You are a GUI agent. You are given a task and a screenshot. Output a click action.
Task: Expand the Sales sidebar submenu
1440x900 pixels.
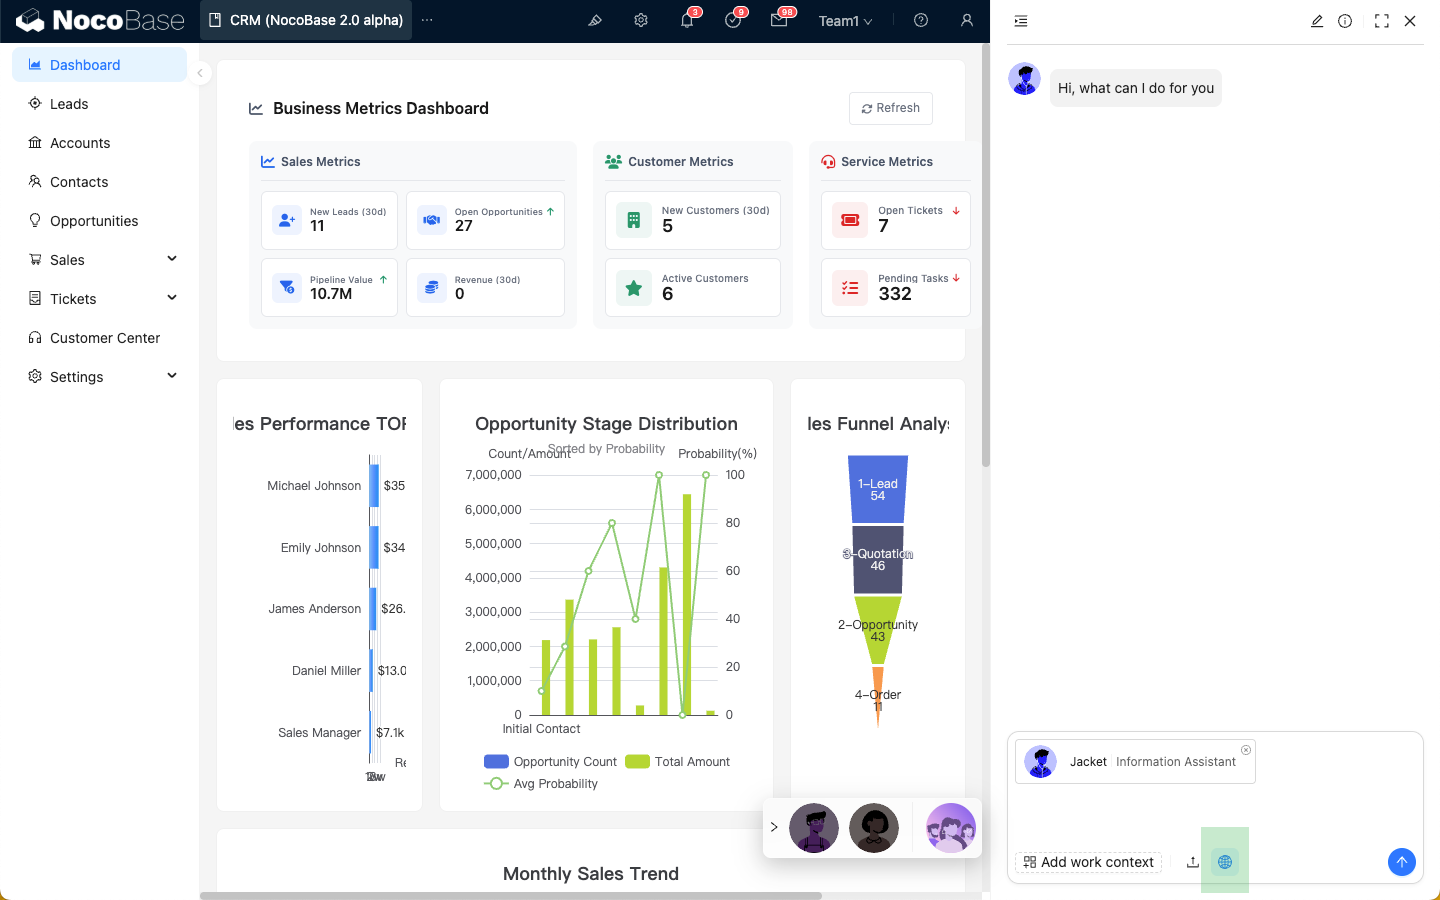172,260
